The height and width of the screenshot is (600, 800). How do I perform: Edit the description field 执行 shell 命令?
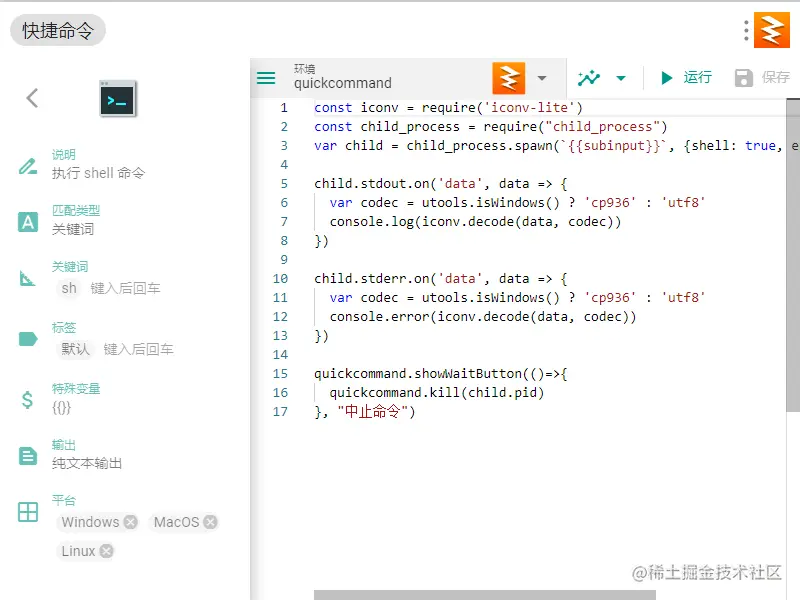98,173
